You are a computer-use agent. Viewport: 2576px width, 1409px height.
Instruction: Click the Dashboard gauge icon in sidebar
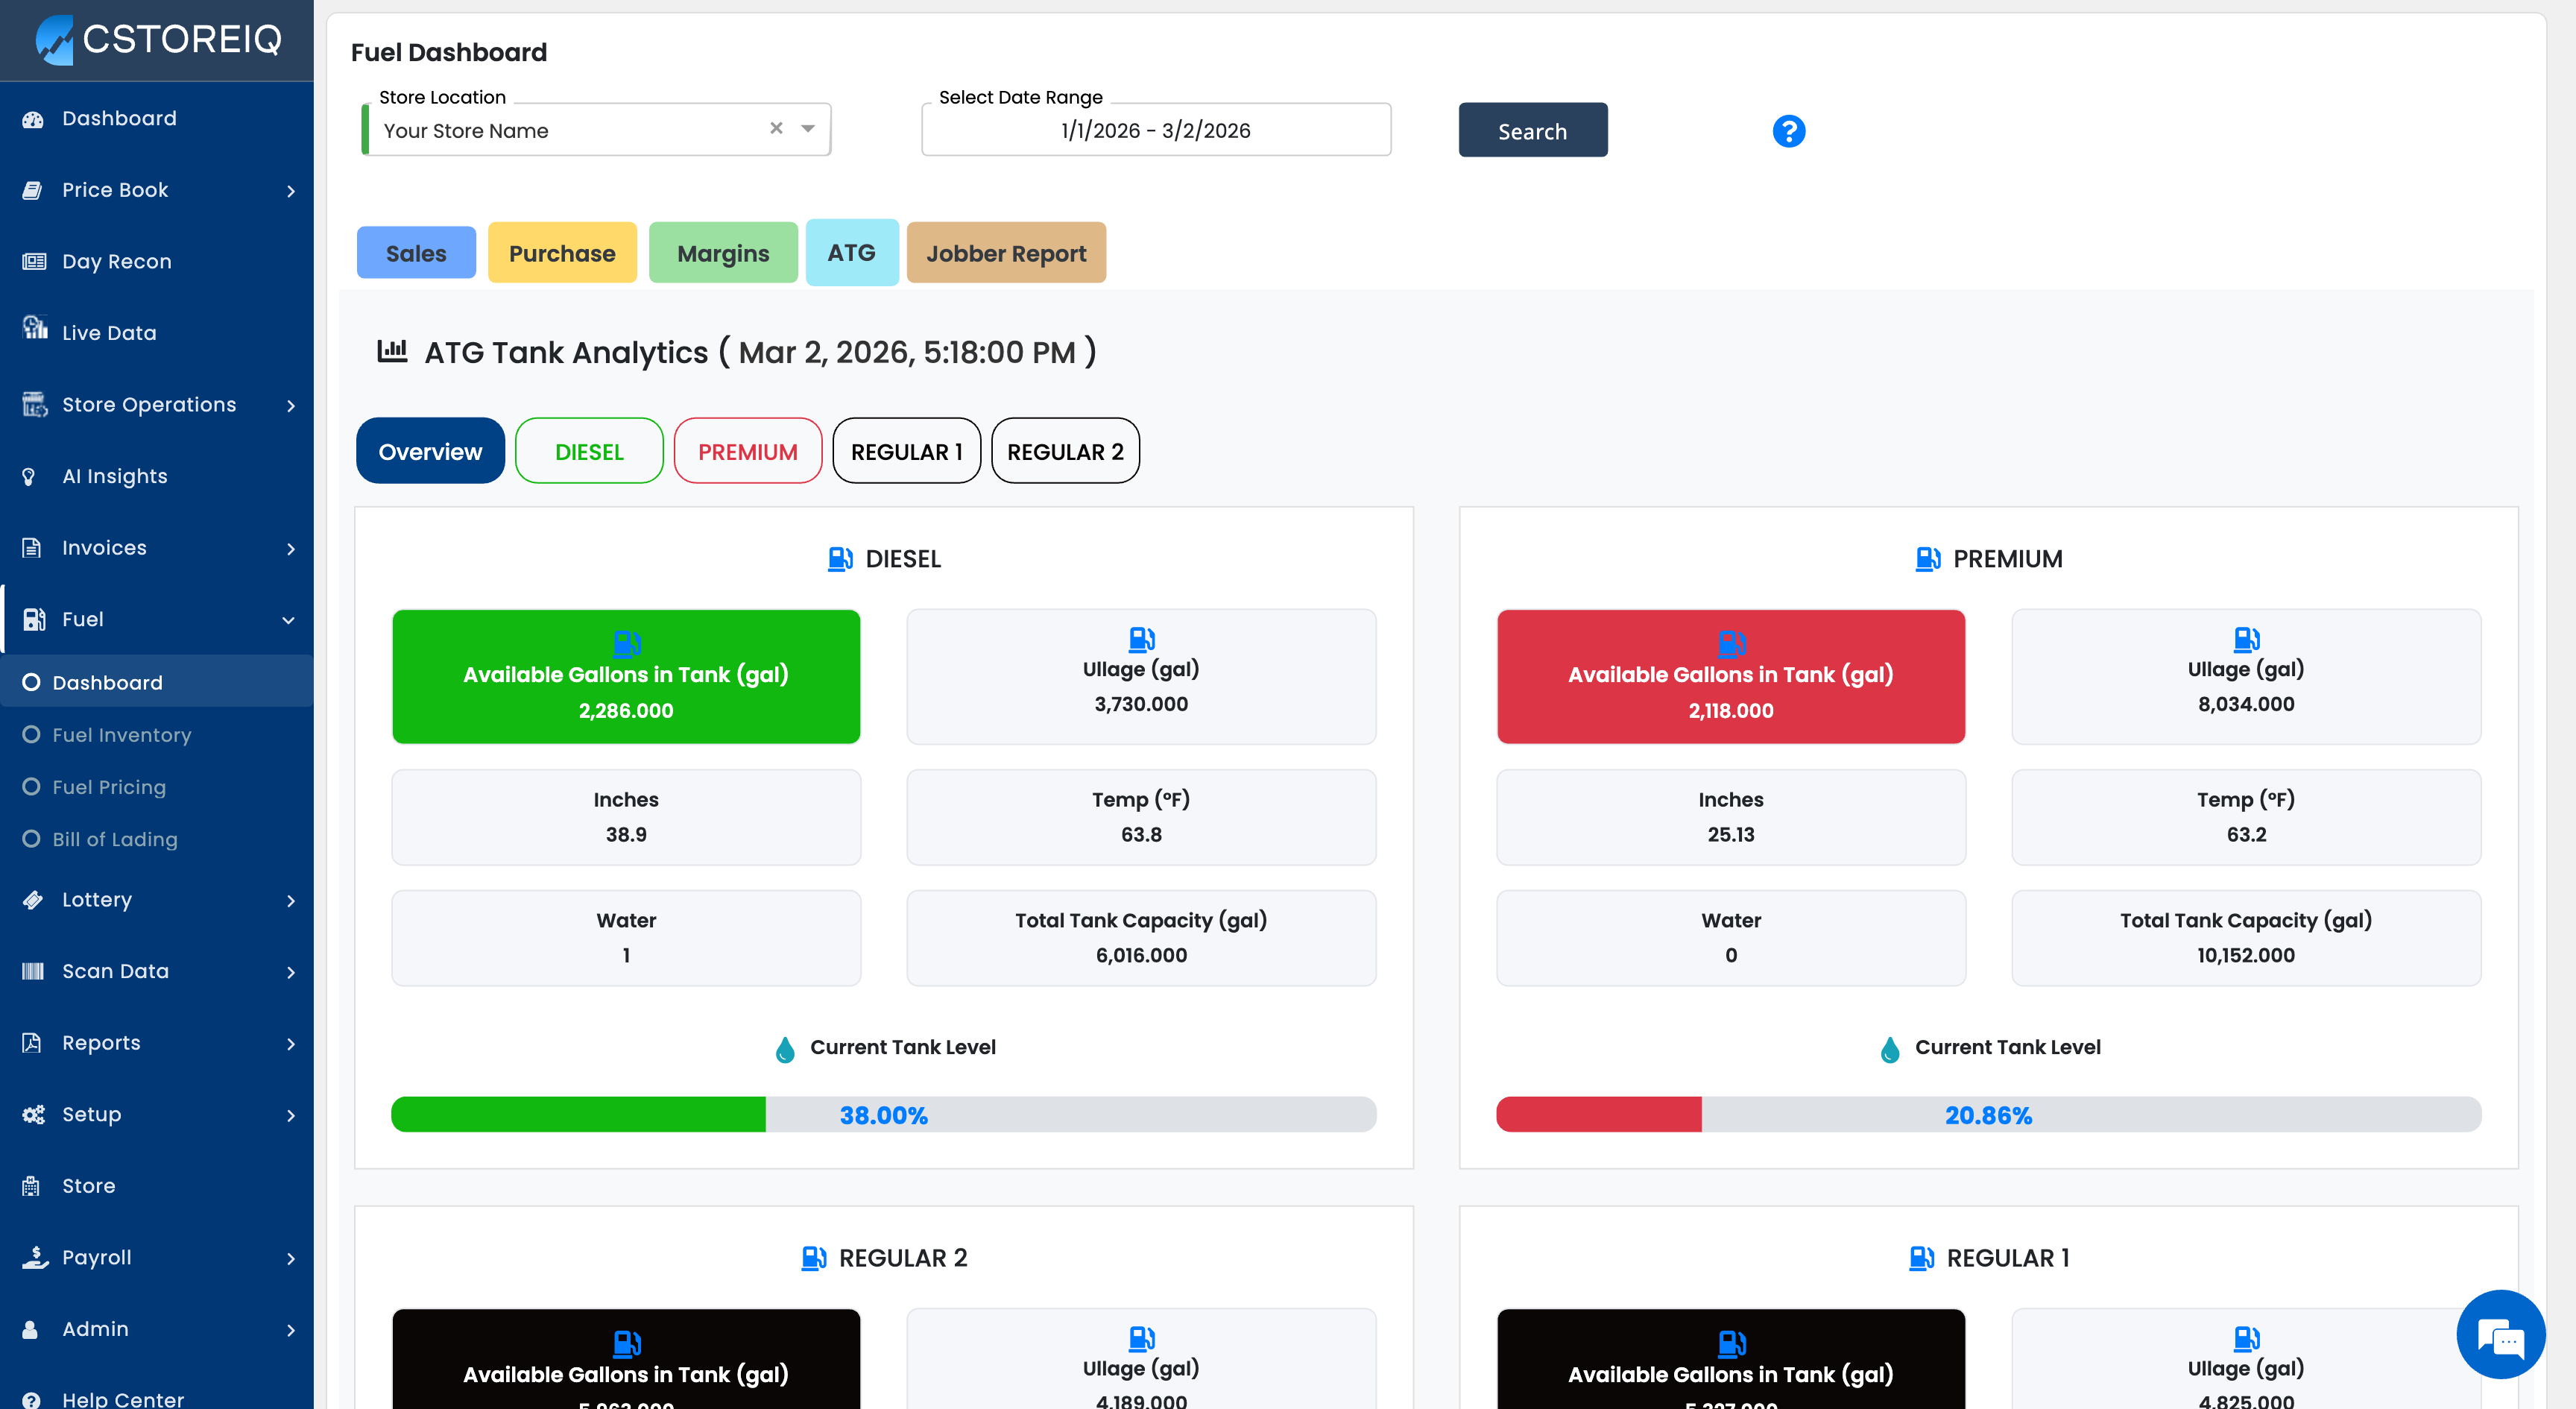click(33, 119)
